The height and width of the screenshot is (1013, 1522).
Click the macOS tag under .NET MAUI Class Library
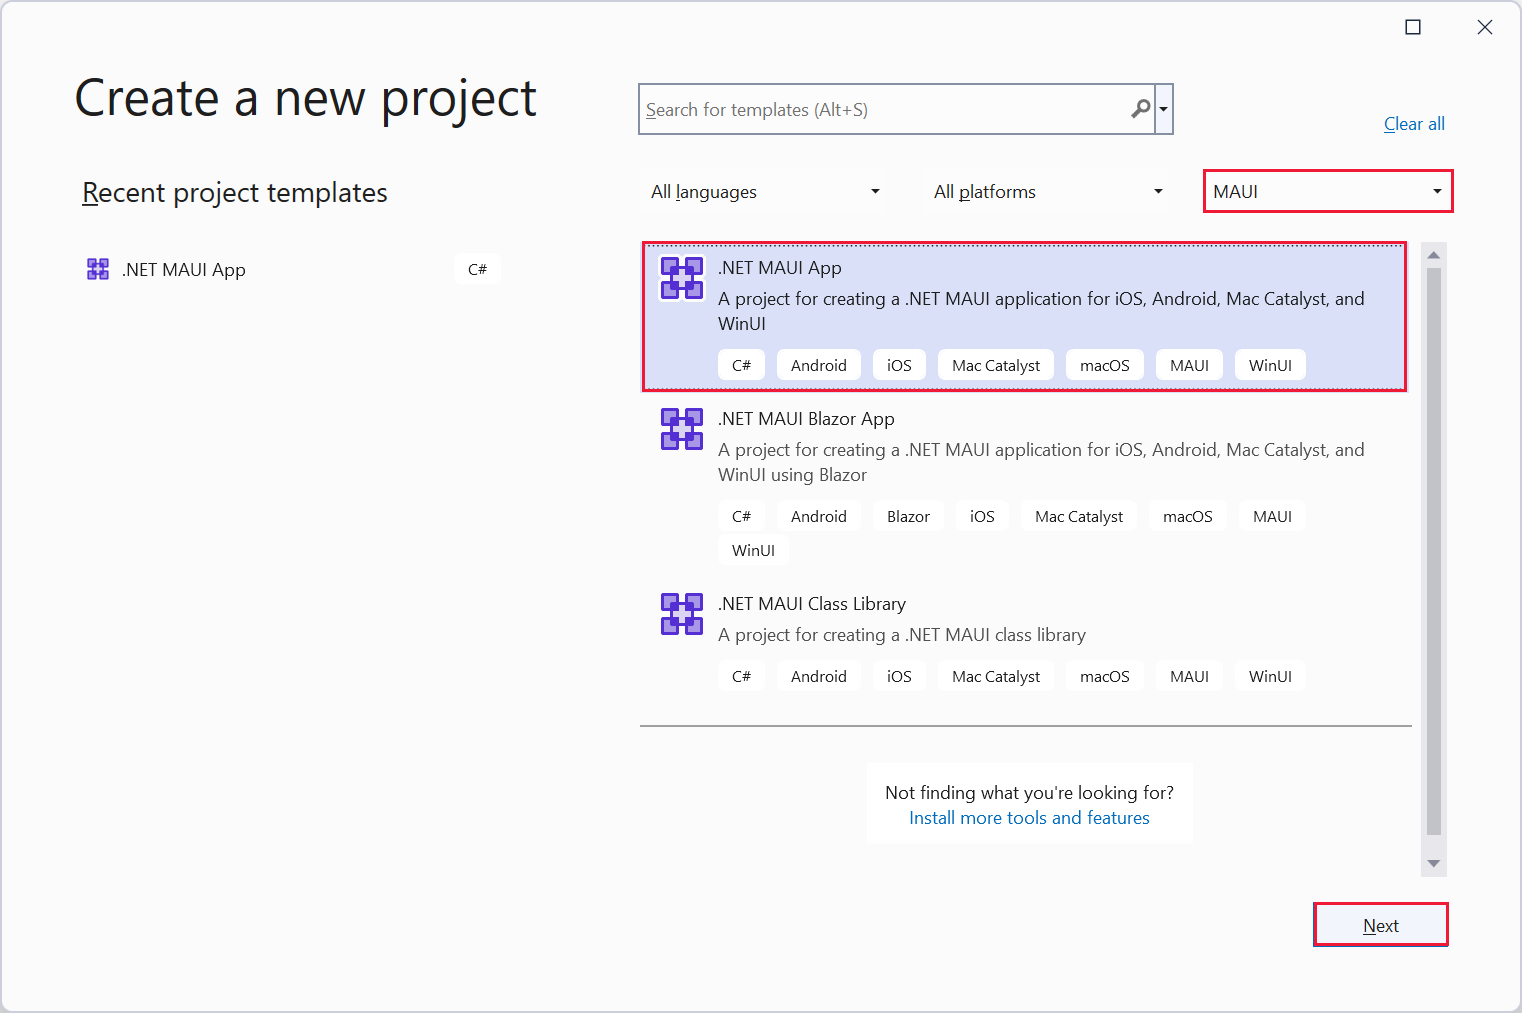tap(1104, 675)
